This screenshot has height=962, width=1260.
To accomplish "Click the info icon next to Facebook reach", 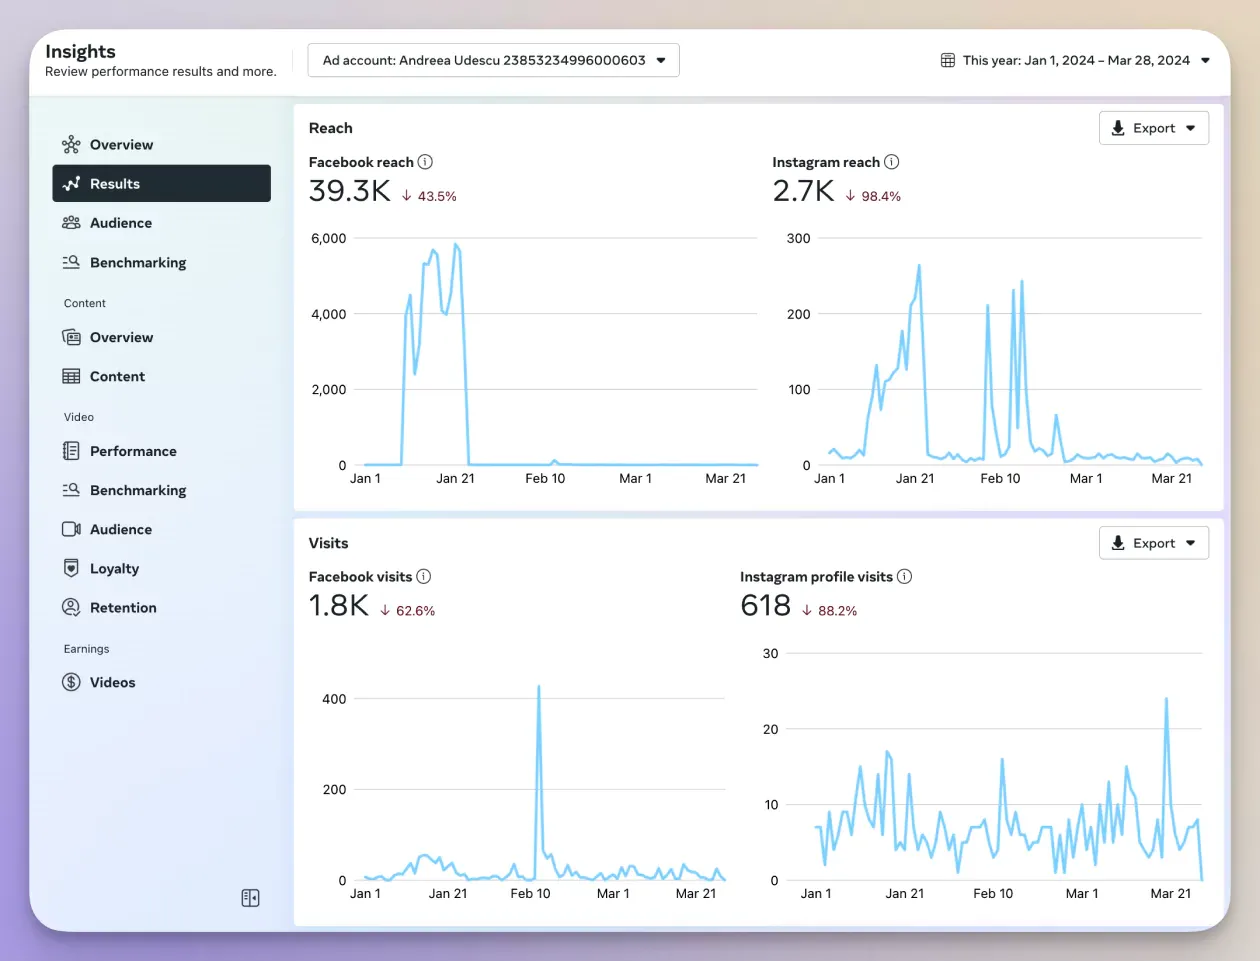I will coord(425,162).
